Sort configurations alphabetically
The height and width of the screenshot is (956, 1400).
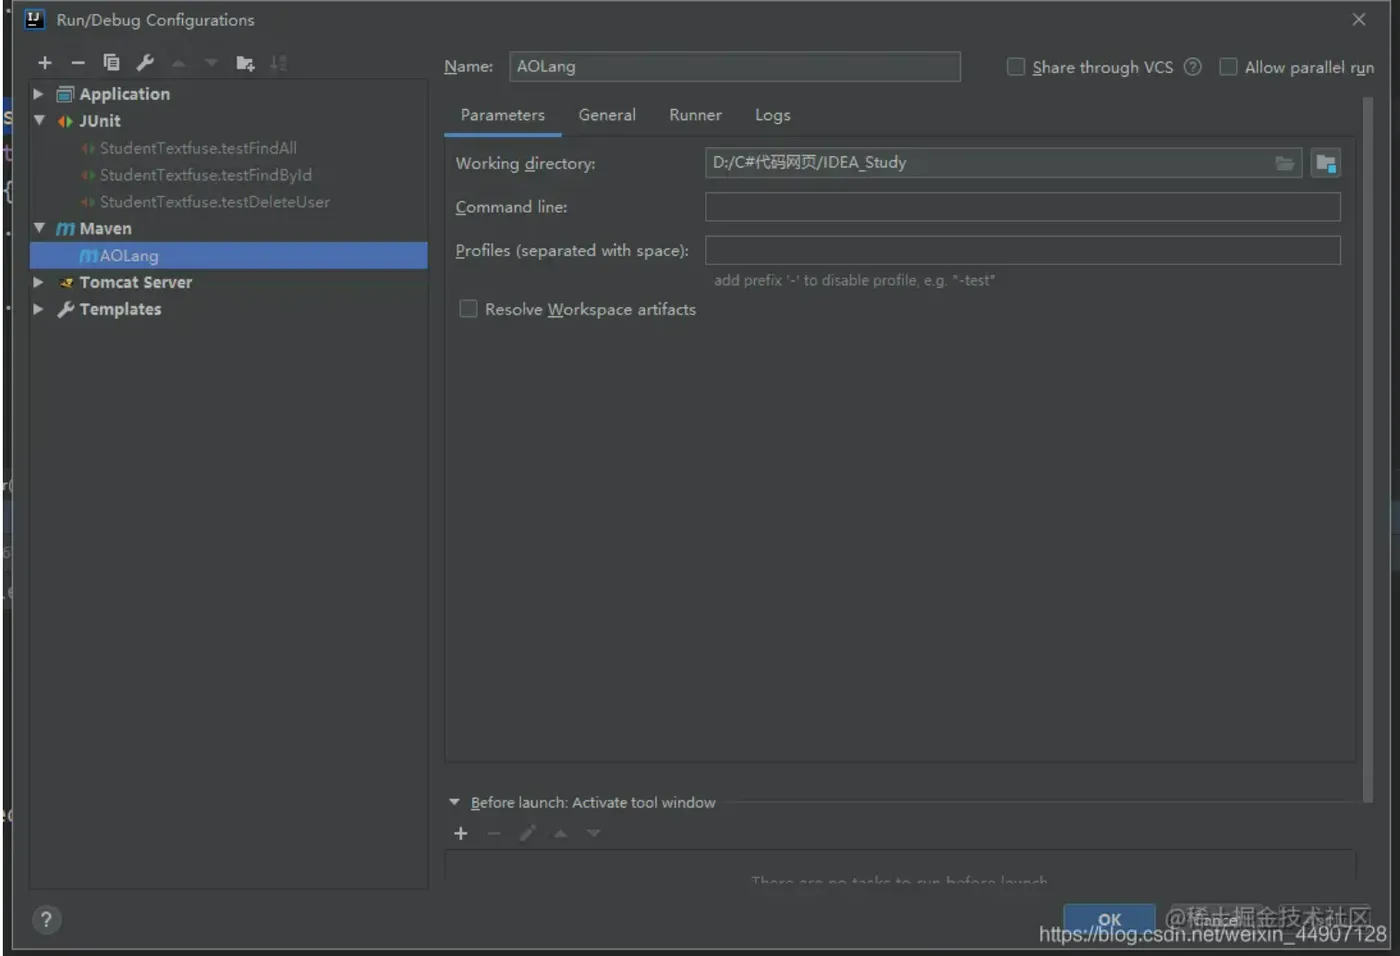(279, 63)
